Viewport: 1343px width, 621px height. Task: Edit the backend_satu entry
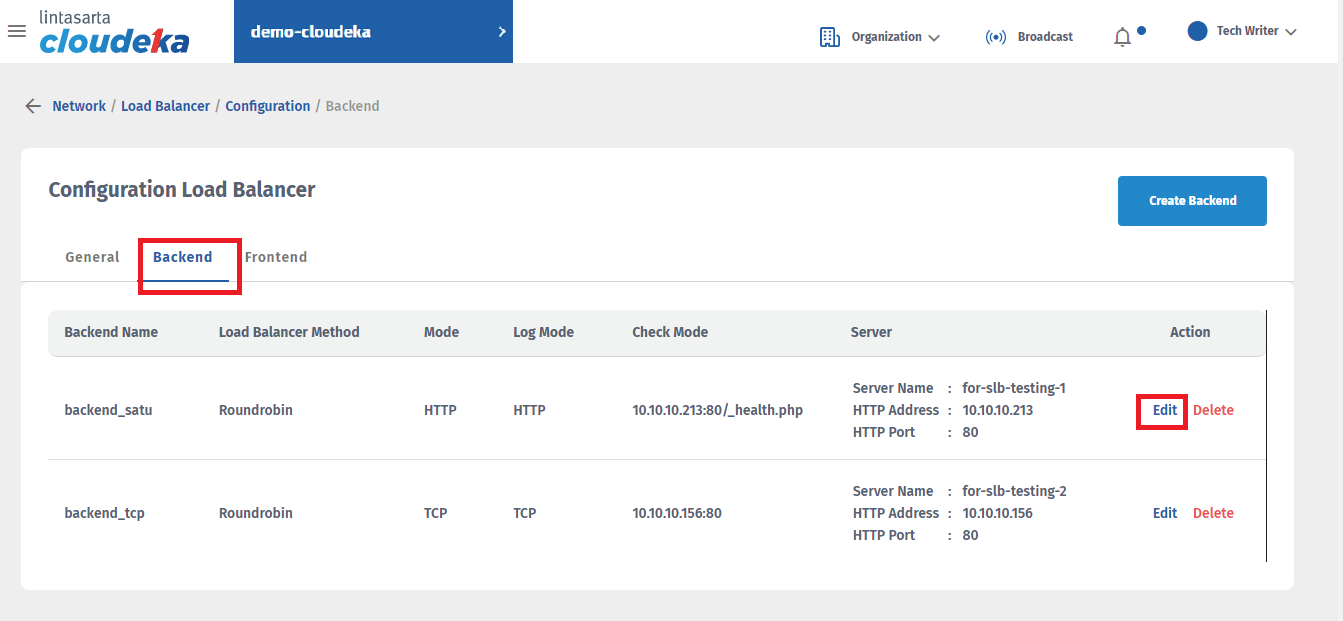(x=1164, y=410)
